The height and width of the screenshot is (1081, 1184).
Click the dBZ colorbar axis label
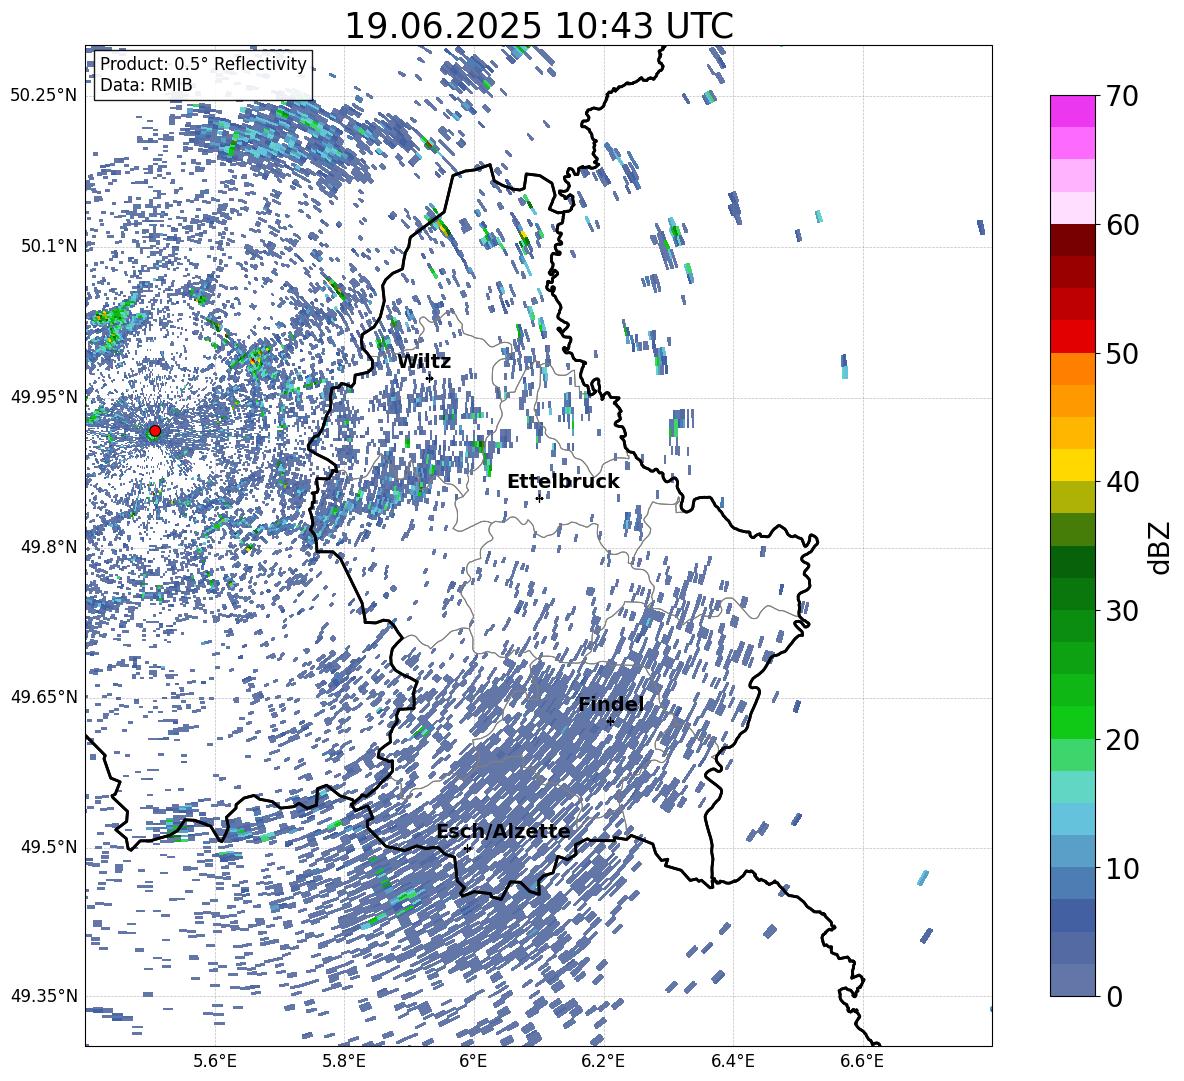[1158, 547]
